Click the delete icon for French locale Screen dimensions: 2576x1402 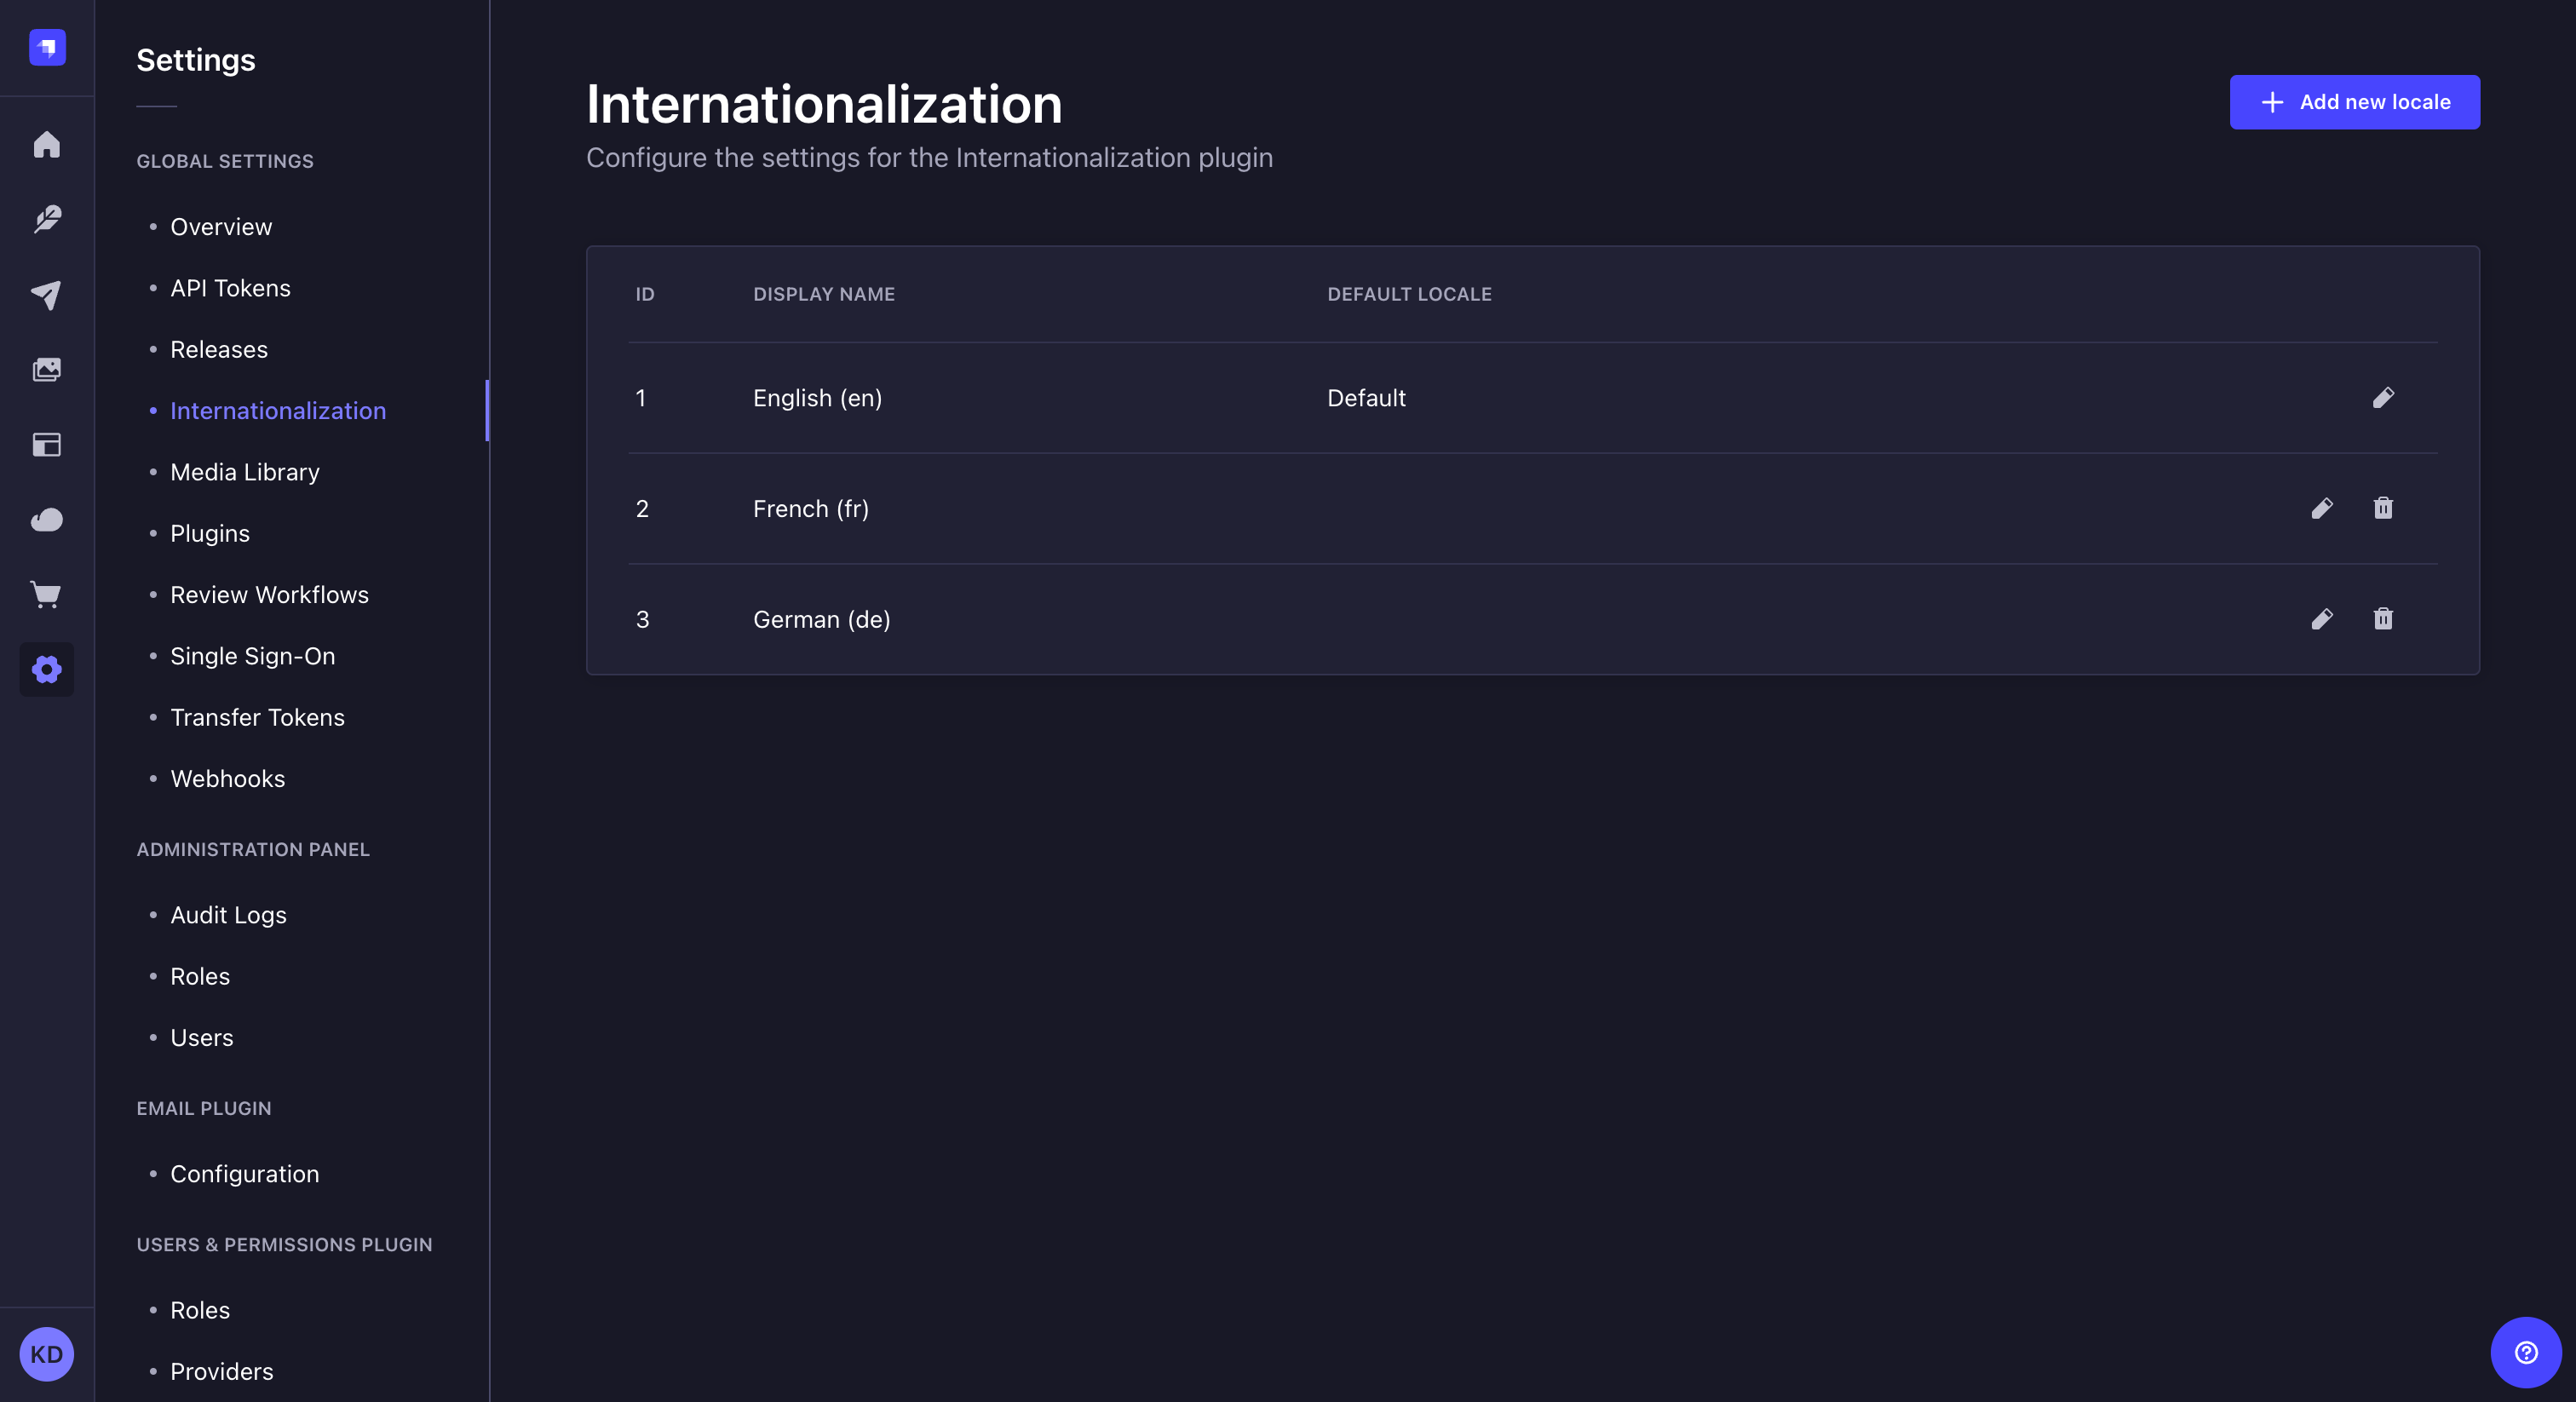(x=2383, y=508)
